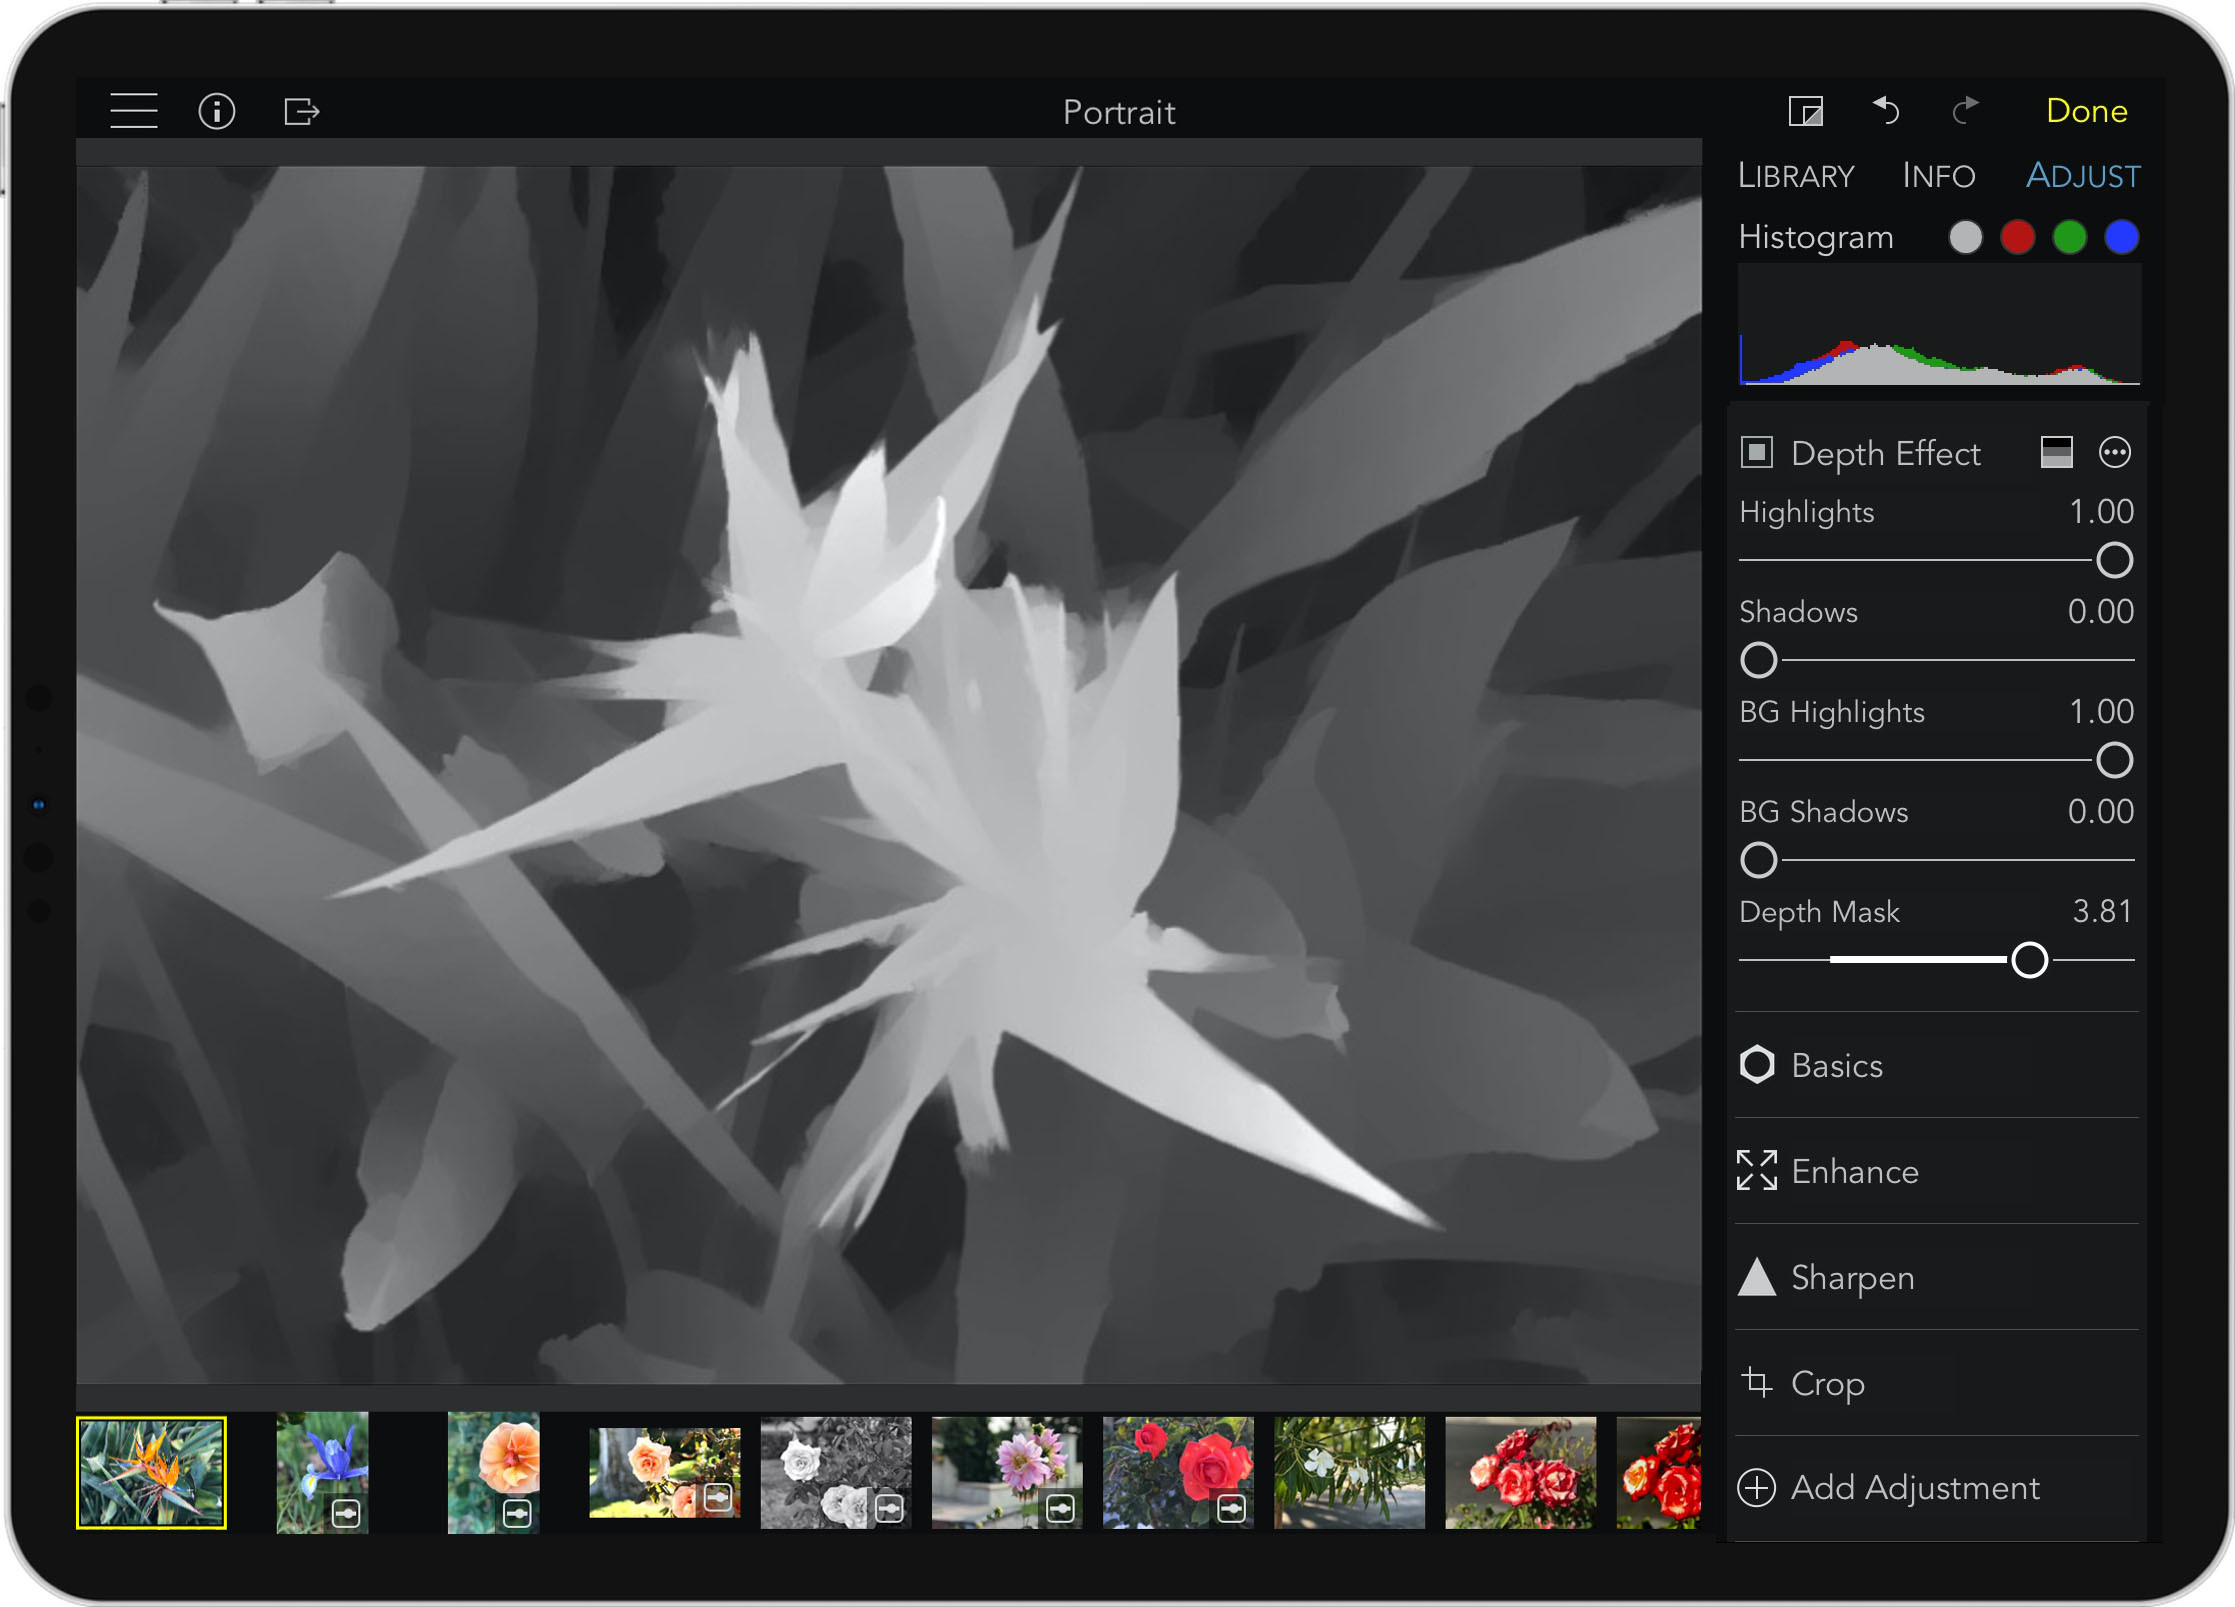2235x1607 pixels.
Task: Tap Done to finish editing
Action: tap(2086, 111)
